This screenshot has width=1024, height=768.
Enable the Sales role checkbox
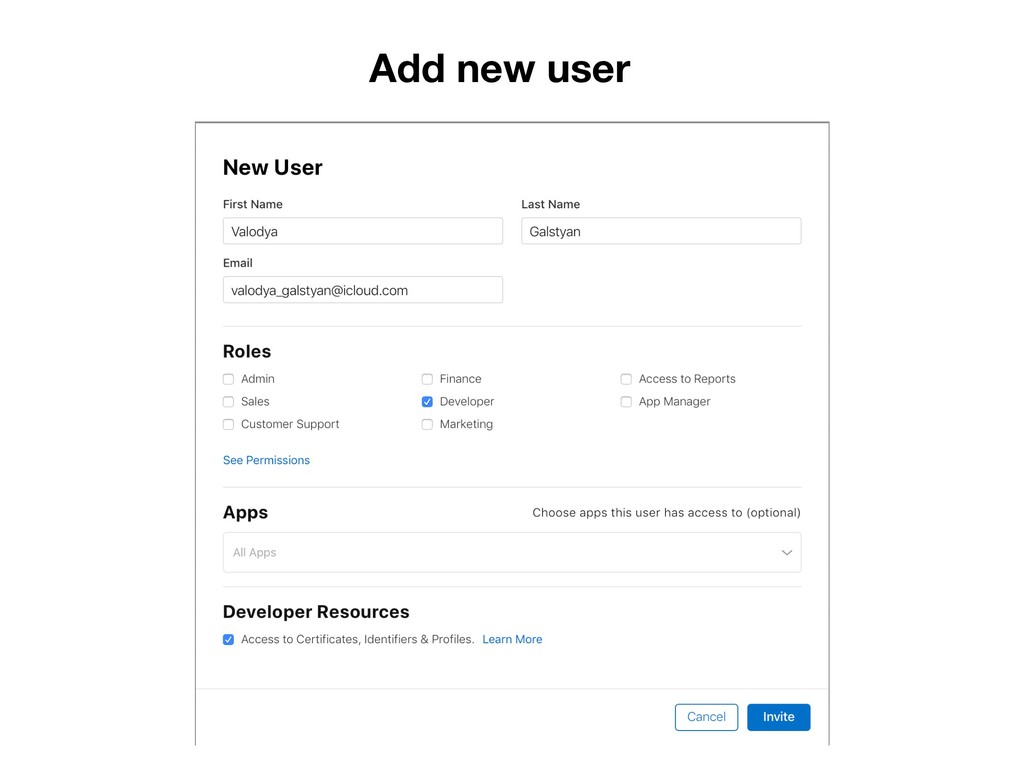click(x=228, y=402)
